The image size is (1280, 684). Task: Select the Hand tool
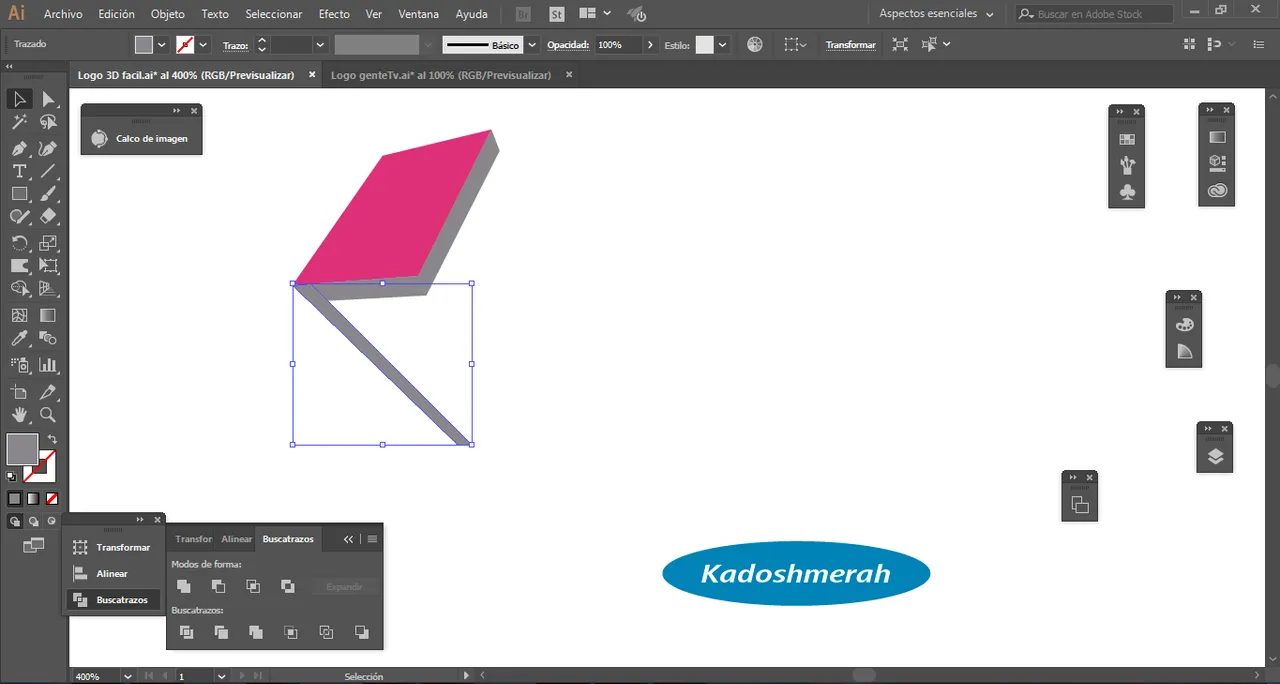tap(19, 414)
